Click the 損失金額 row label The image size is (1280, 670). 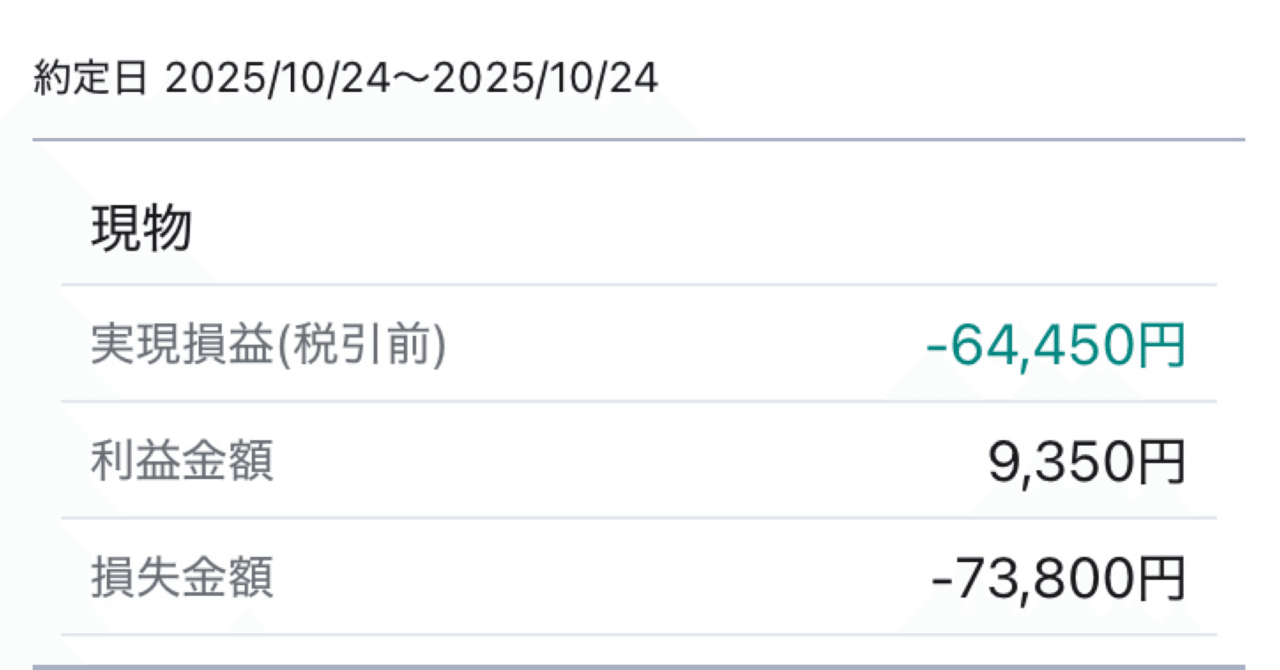pyautogui.click(x=180, y=577)
